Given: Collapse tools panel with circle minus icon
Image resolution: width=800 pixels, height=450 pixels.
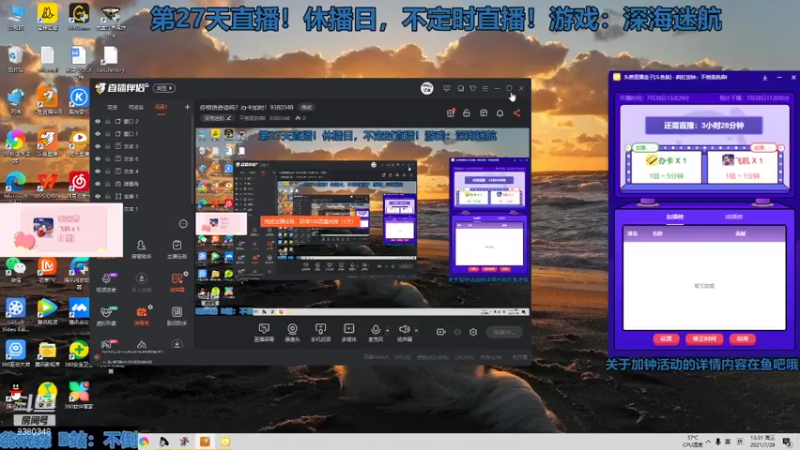Looking at the screenshot, I should (x=183, y=223).
